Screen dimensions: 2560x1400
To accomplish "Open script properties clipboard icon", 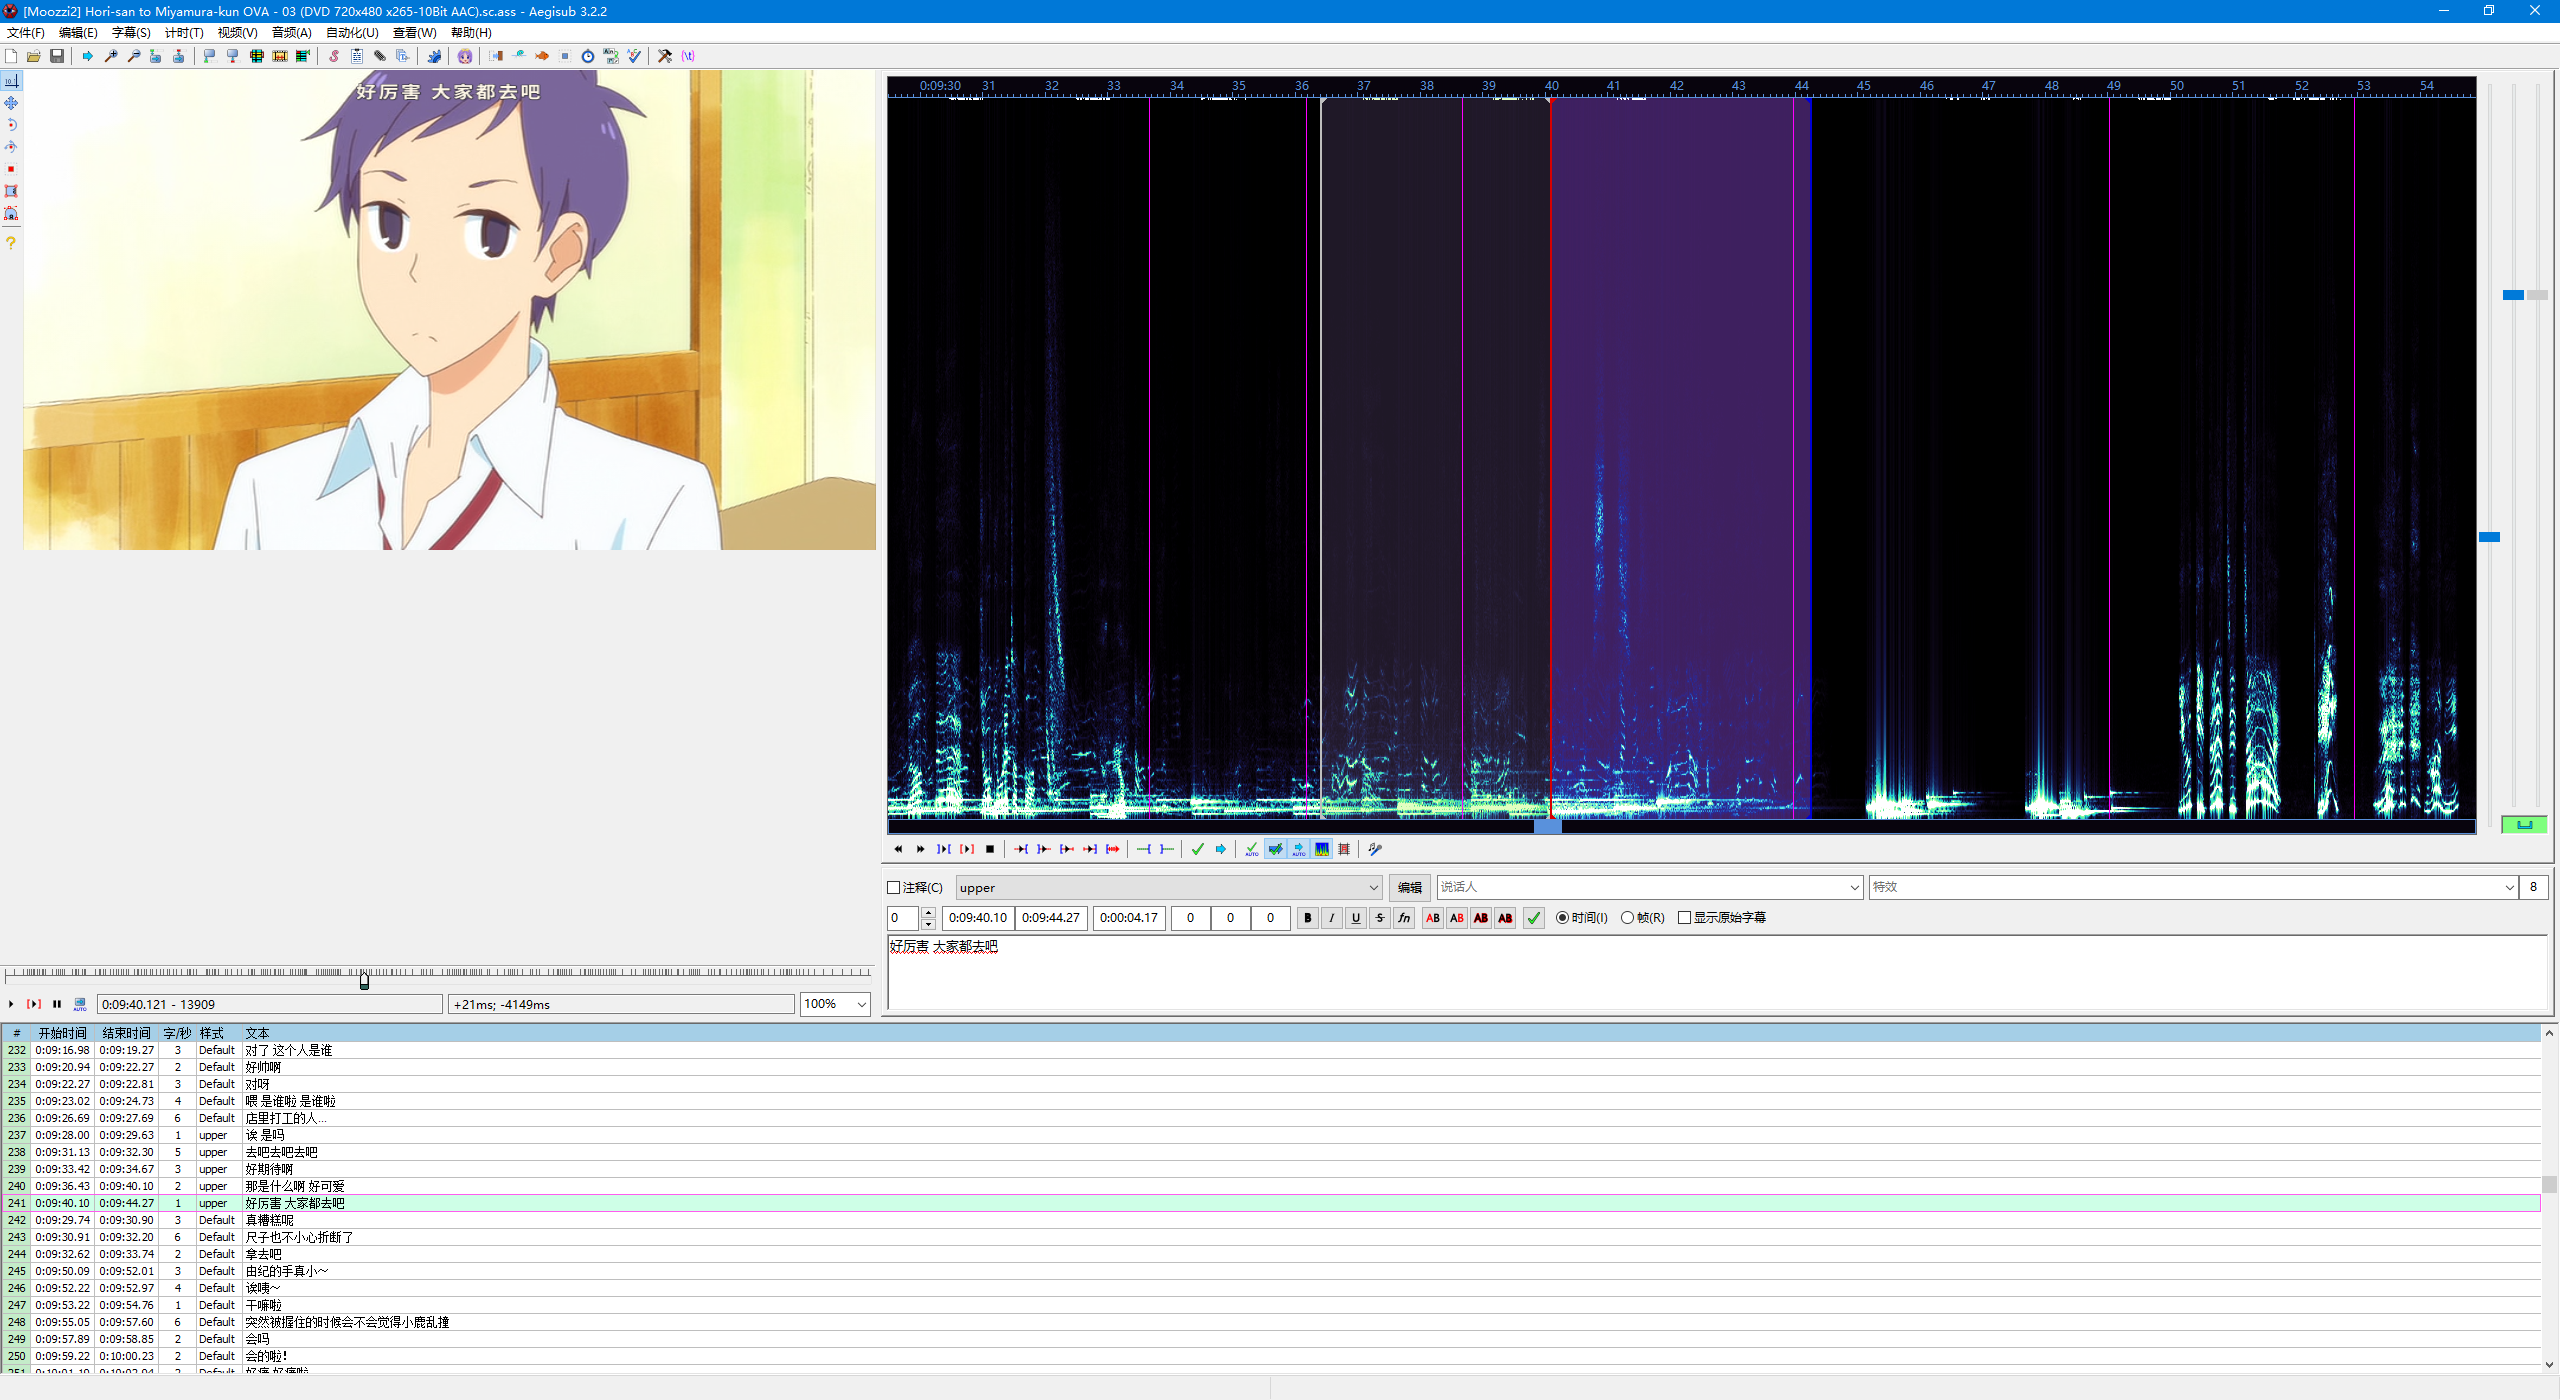I will (x=357, y=56).
